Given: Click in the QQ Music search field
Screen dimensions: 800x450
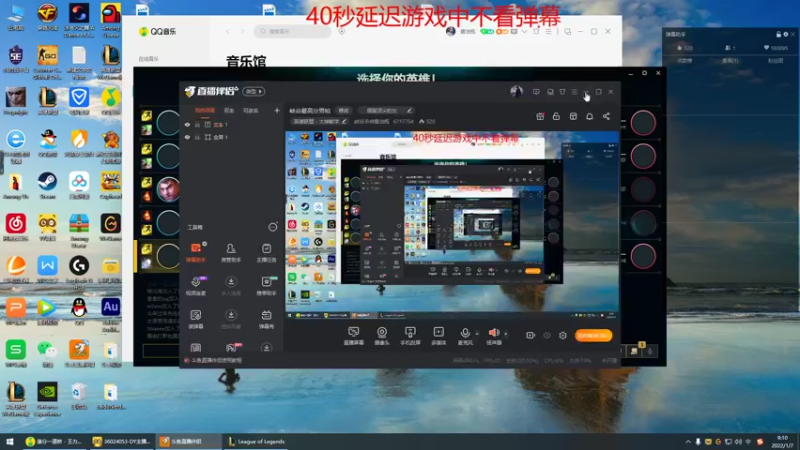Looking at the screenshot, I should click(293, 31).
